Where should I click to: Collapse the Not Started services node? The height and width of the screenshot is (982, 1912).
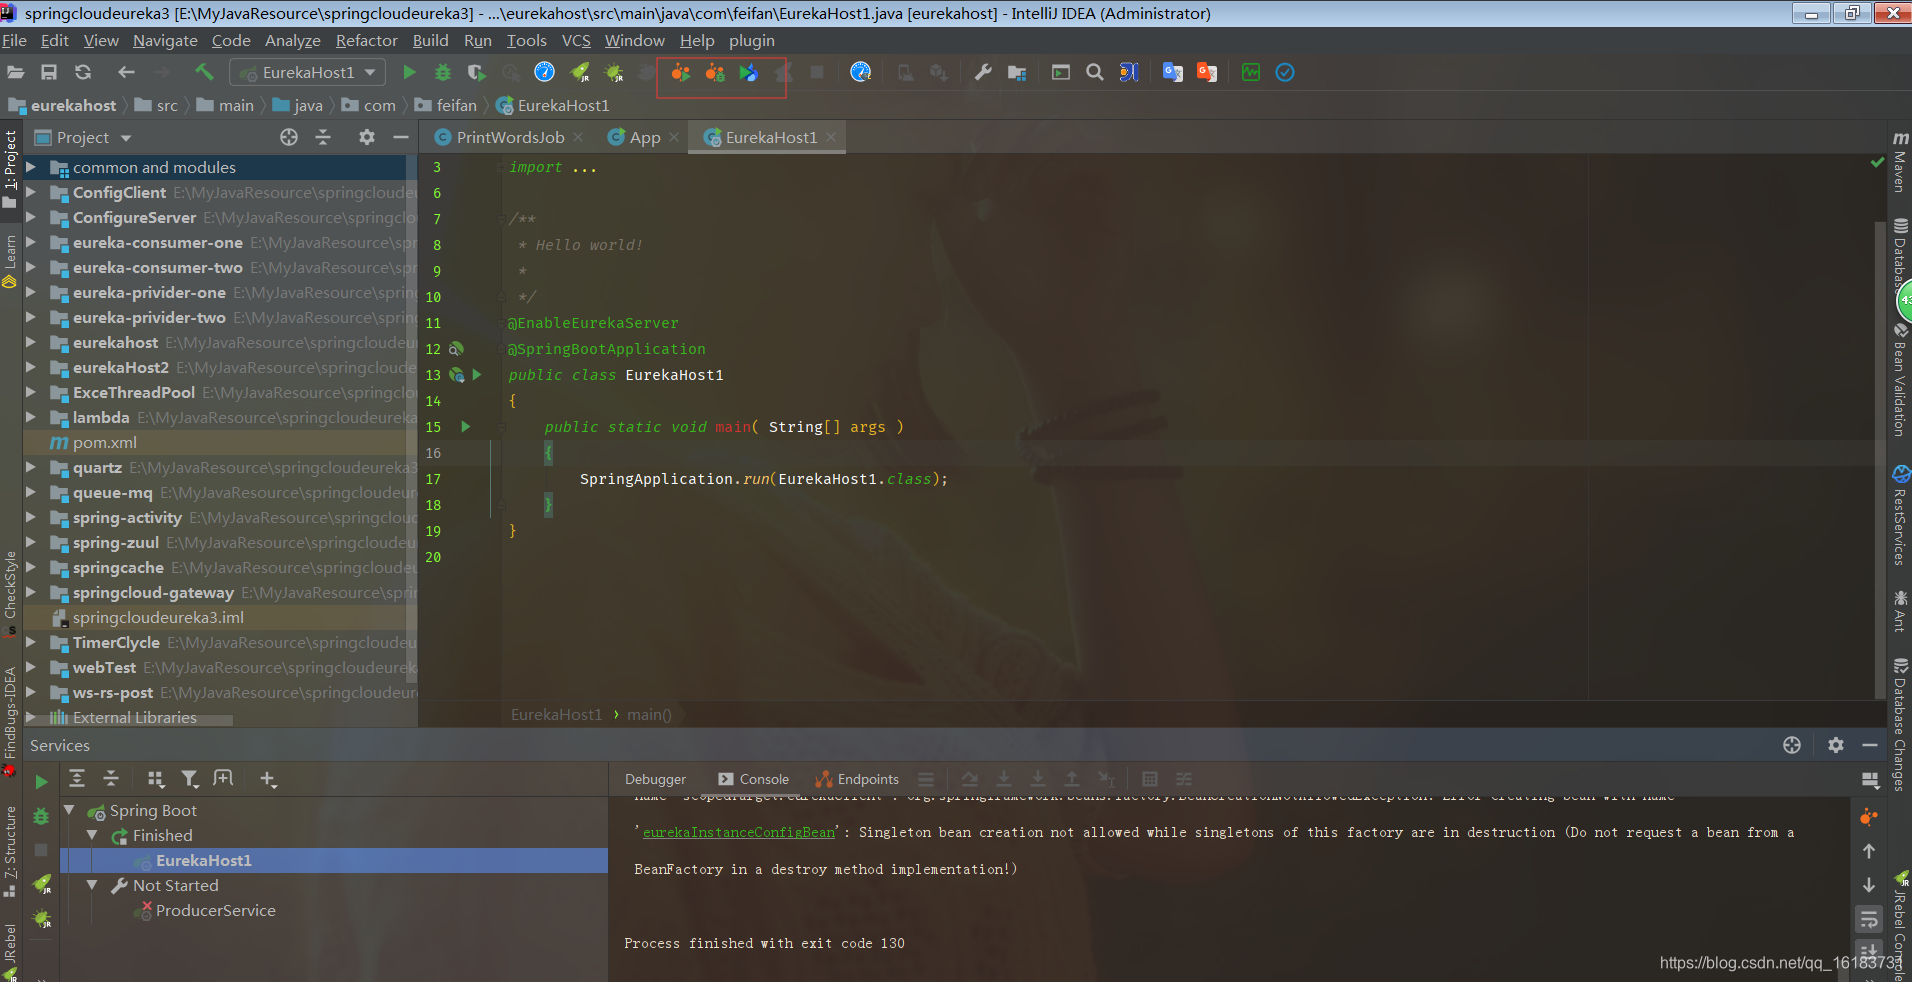pos(93,885)
